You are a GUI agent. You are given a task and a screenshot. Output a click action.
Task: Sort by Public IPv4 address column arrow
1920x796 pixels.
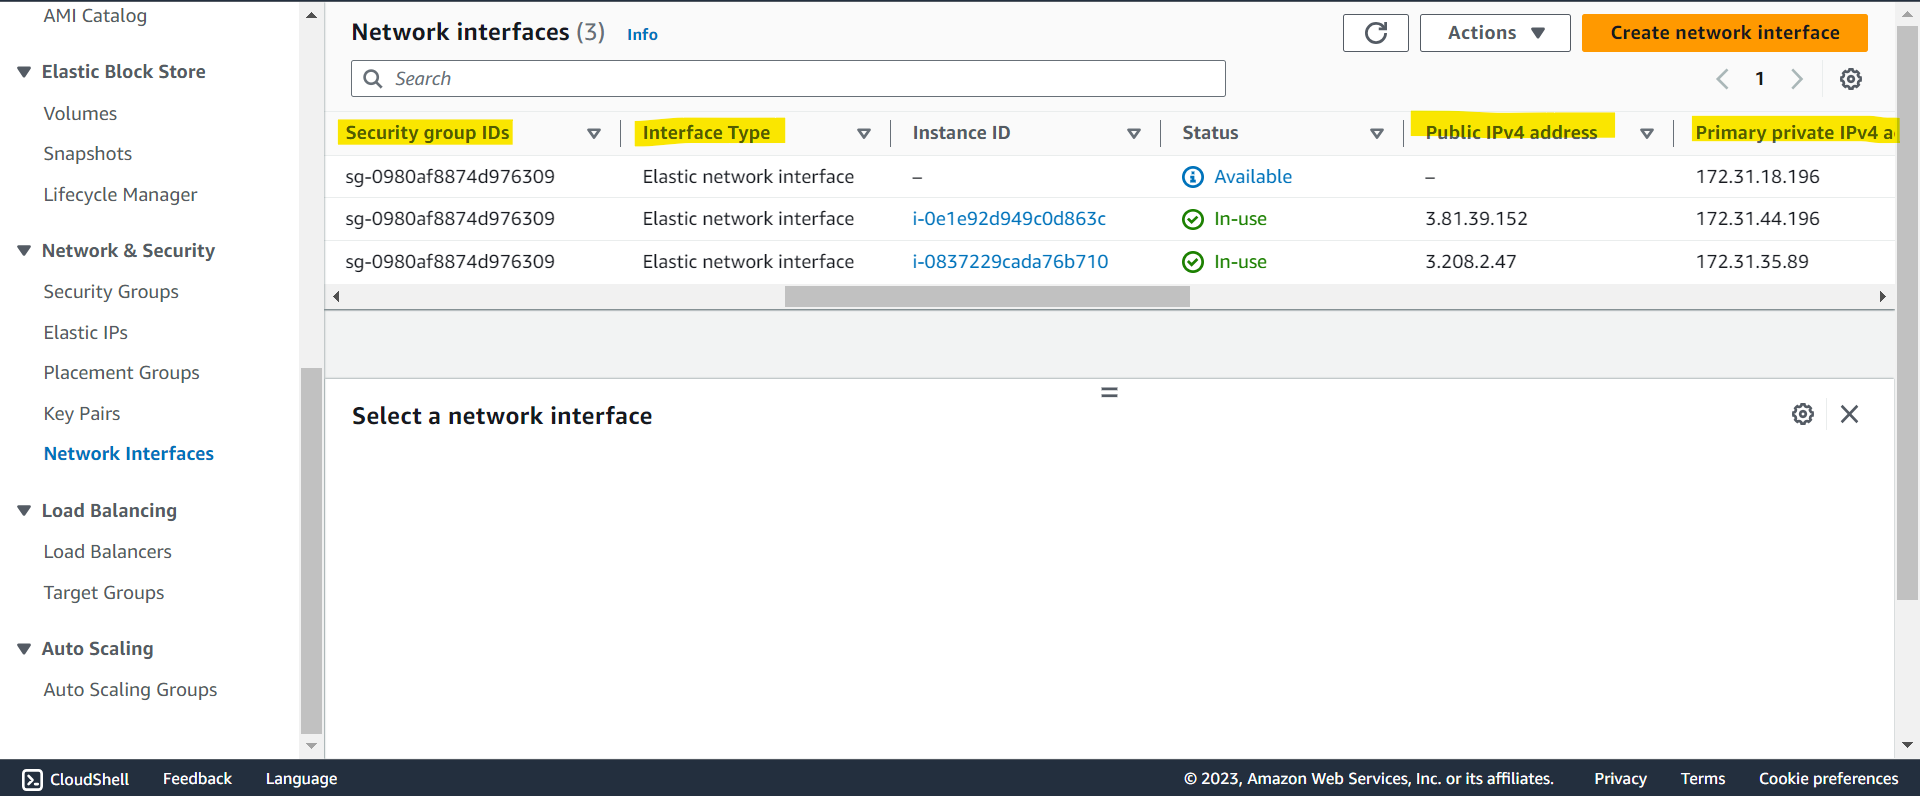point(1647,133)
